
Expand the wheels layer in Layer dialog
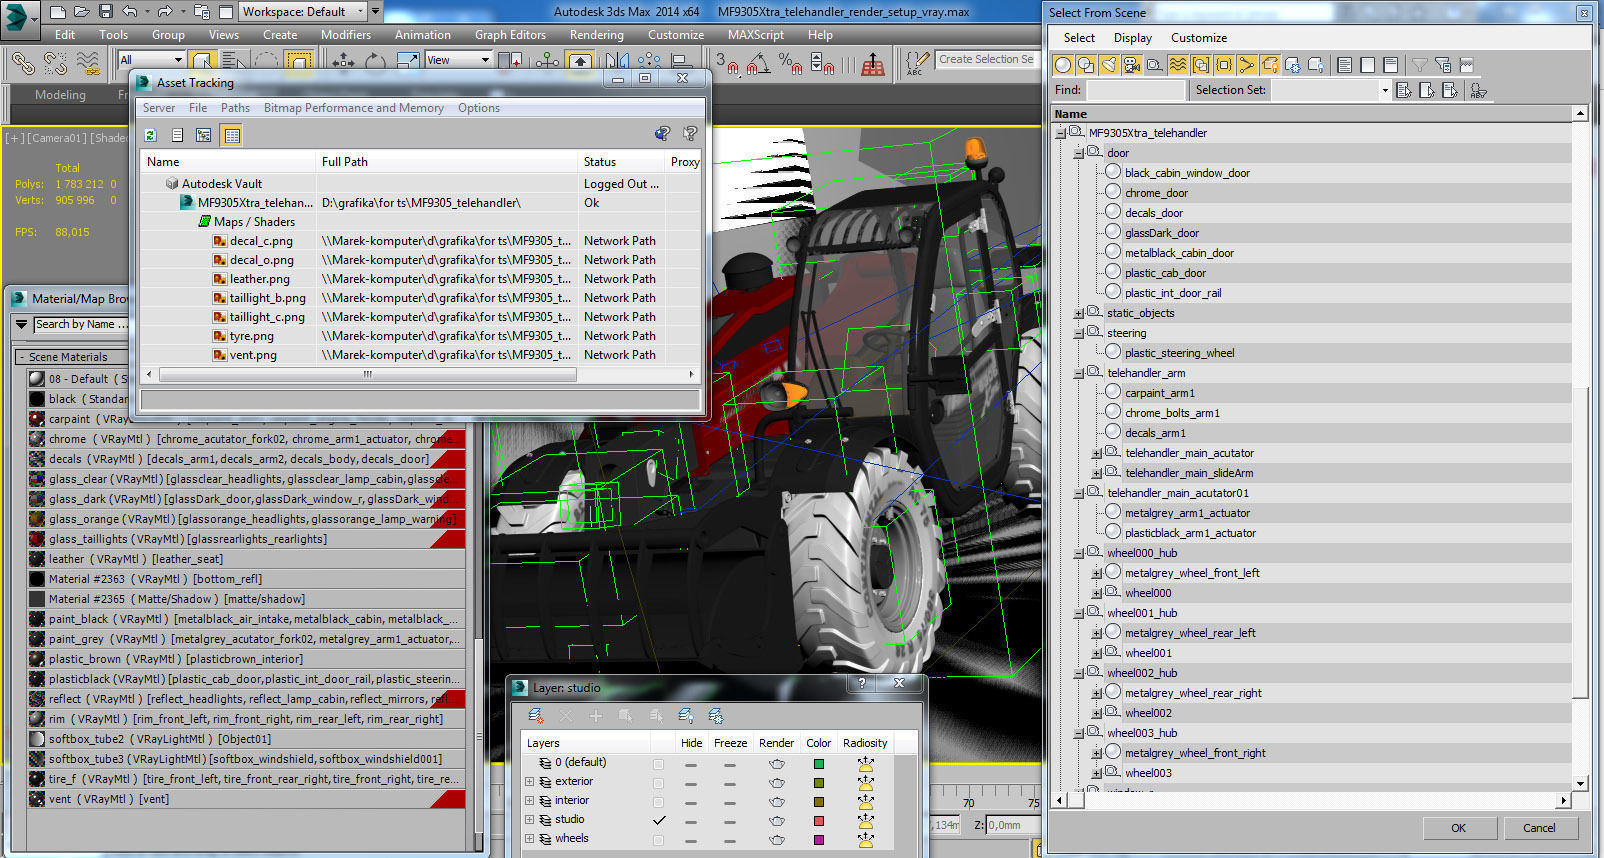click(x=530, y=839)
